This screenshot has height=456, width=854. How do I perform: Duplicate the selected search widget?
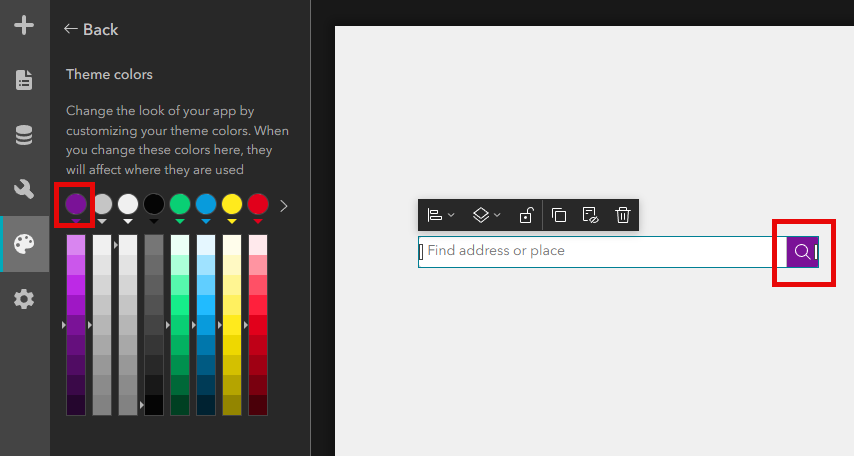tap(559, 215)
